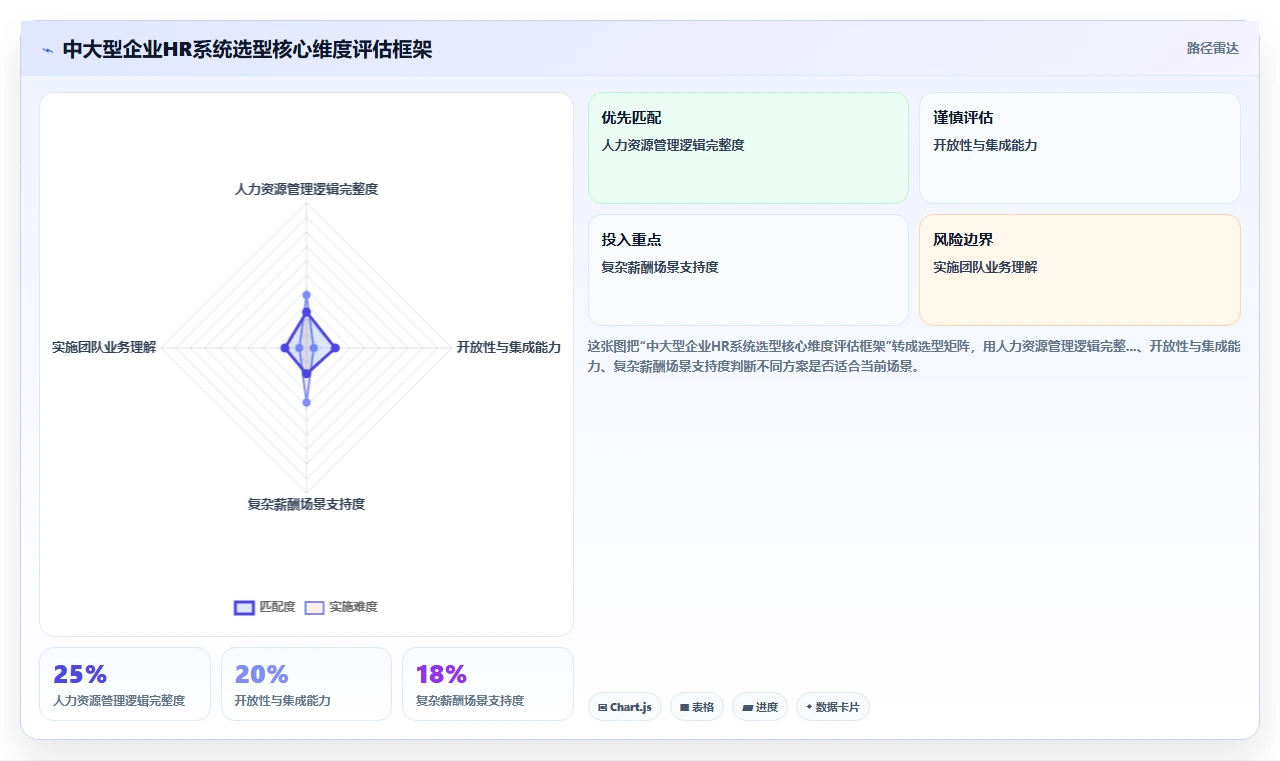Click the radar data point on right axis
The height and width of the screenshot is (761, 1280).
click(x=335, y=347)
